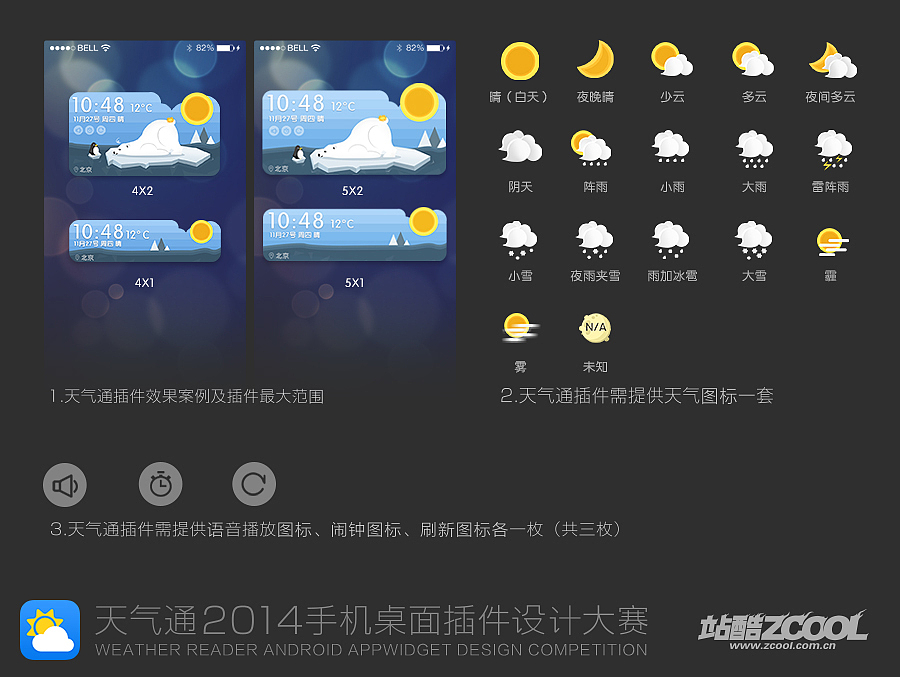The image size is (900, 677).
Task: Tap the penguin in the 4X2 widget
Action: (x=94, y=151)
